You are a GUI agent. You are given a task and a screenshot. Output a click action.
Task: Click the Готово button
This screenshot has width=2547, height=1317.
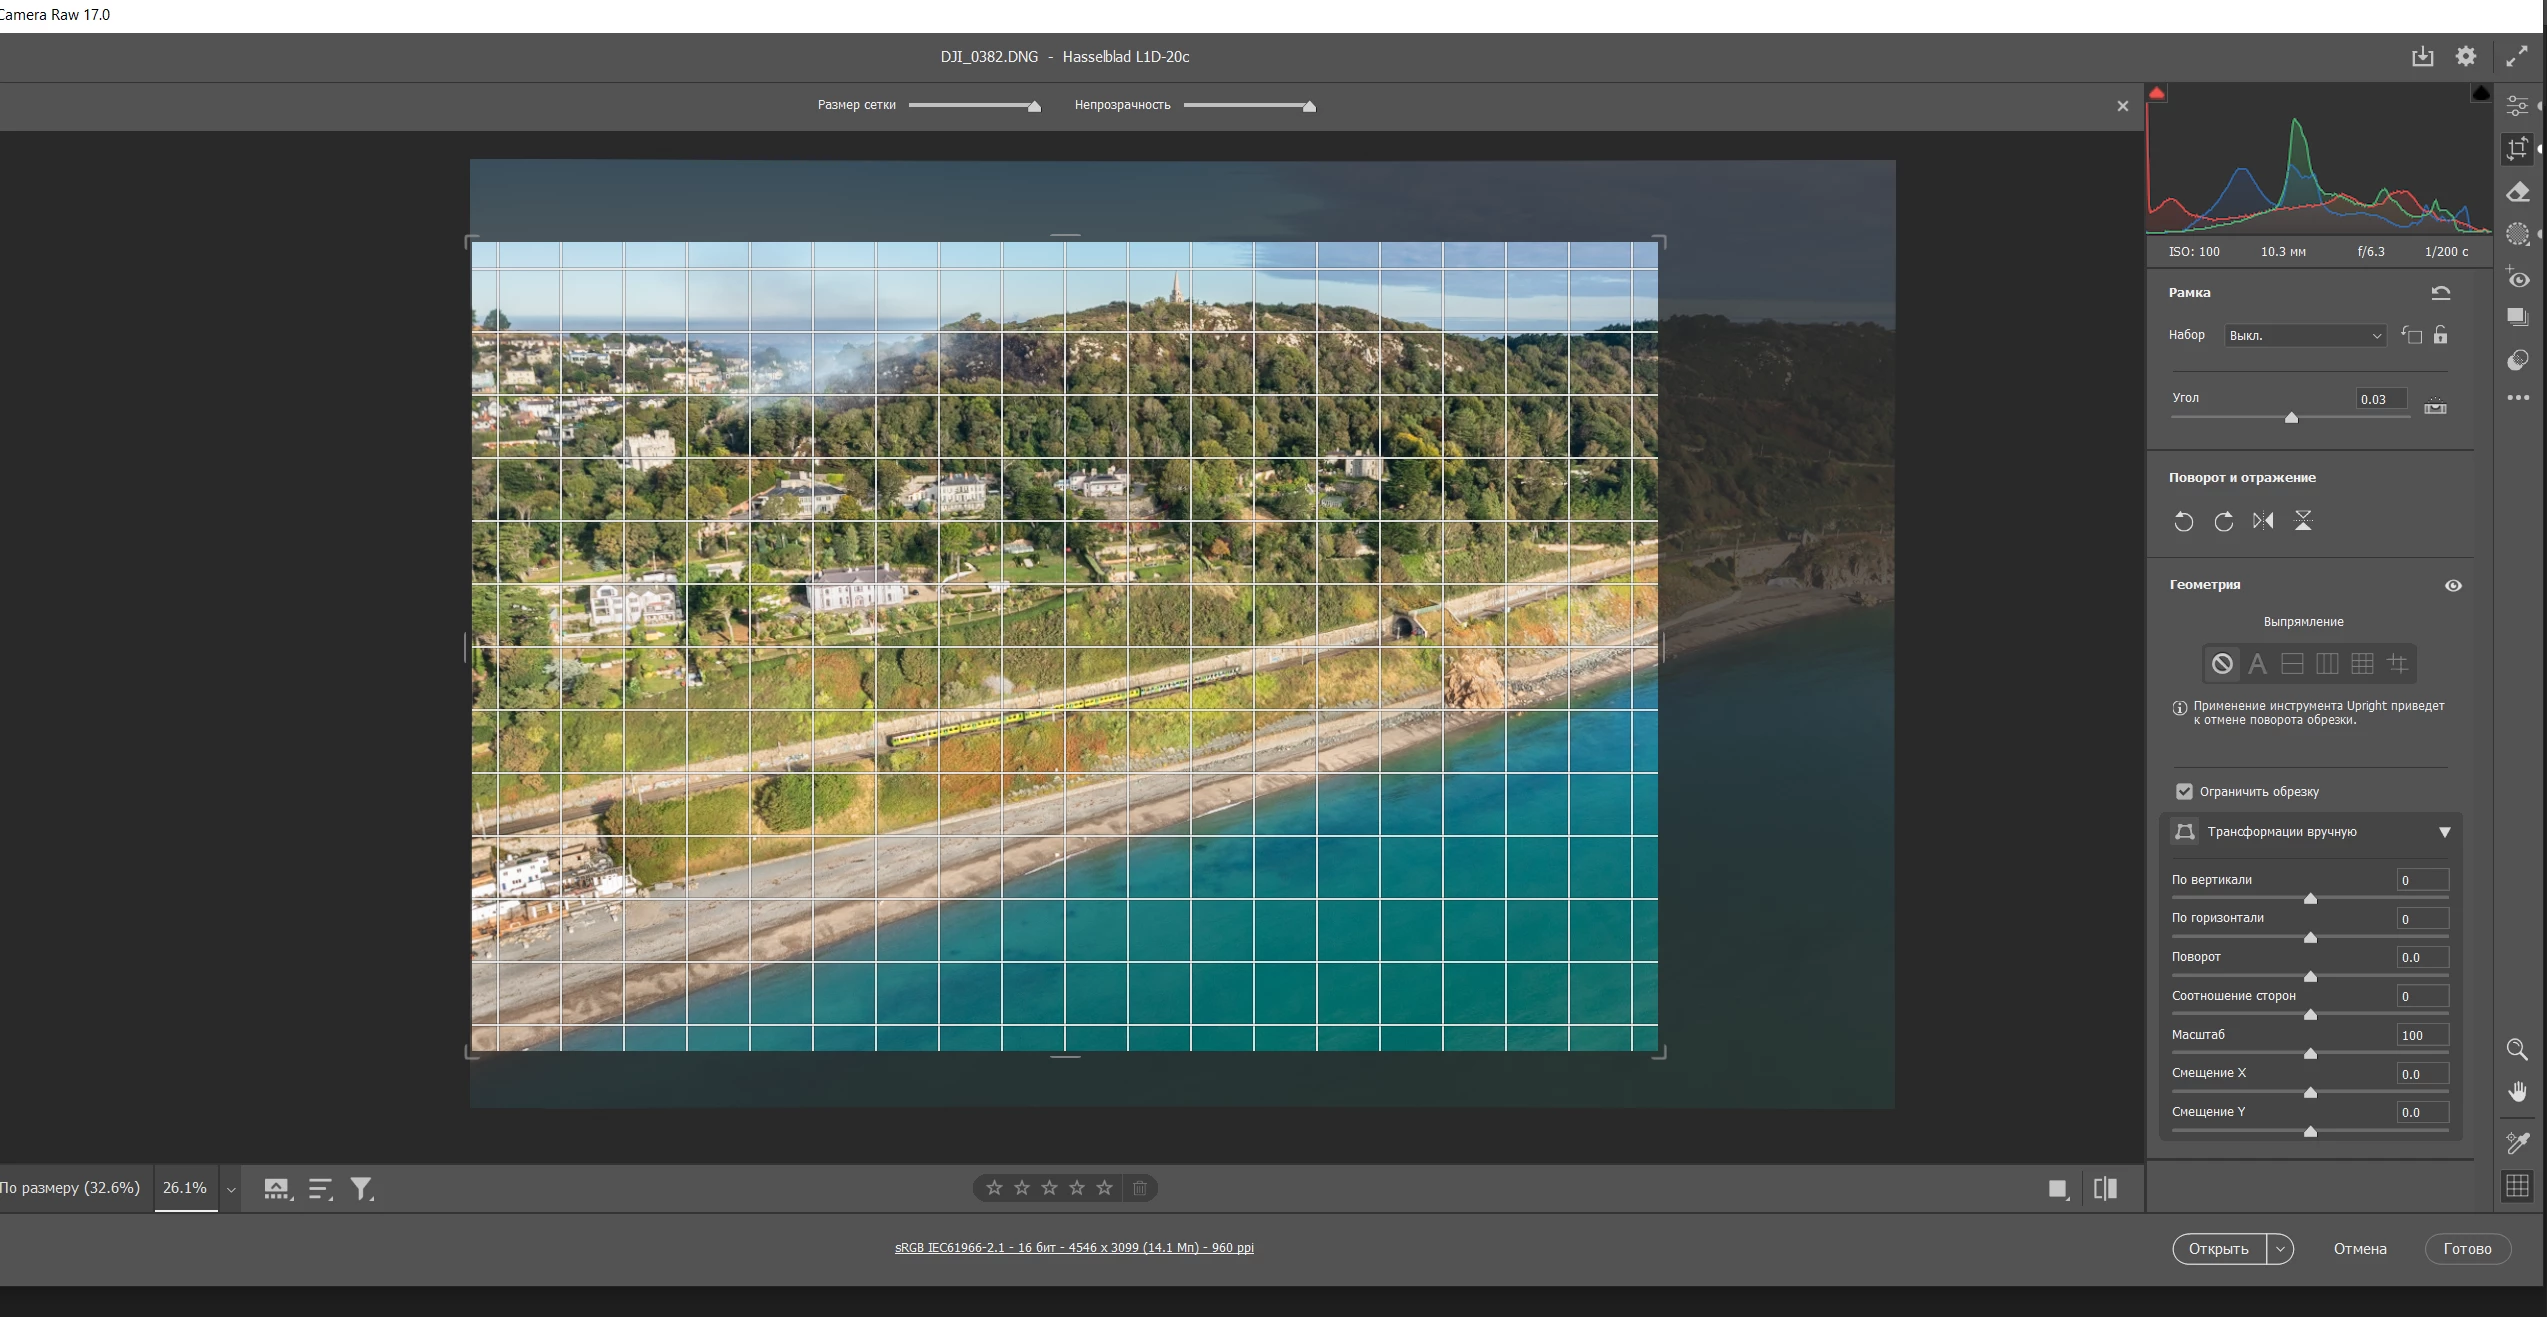click(2467, 1248)
